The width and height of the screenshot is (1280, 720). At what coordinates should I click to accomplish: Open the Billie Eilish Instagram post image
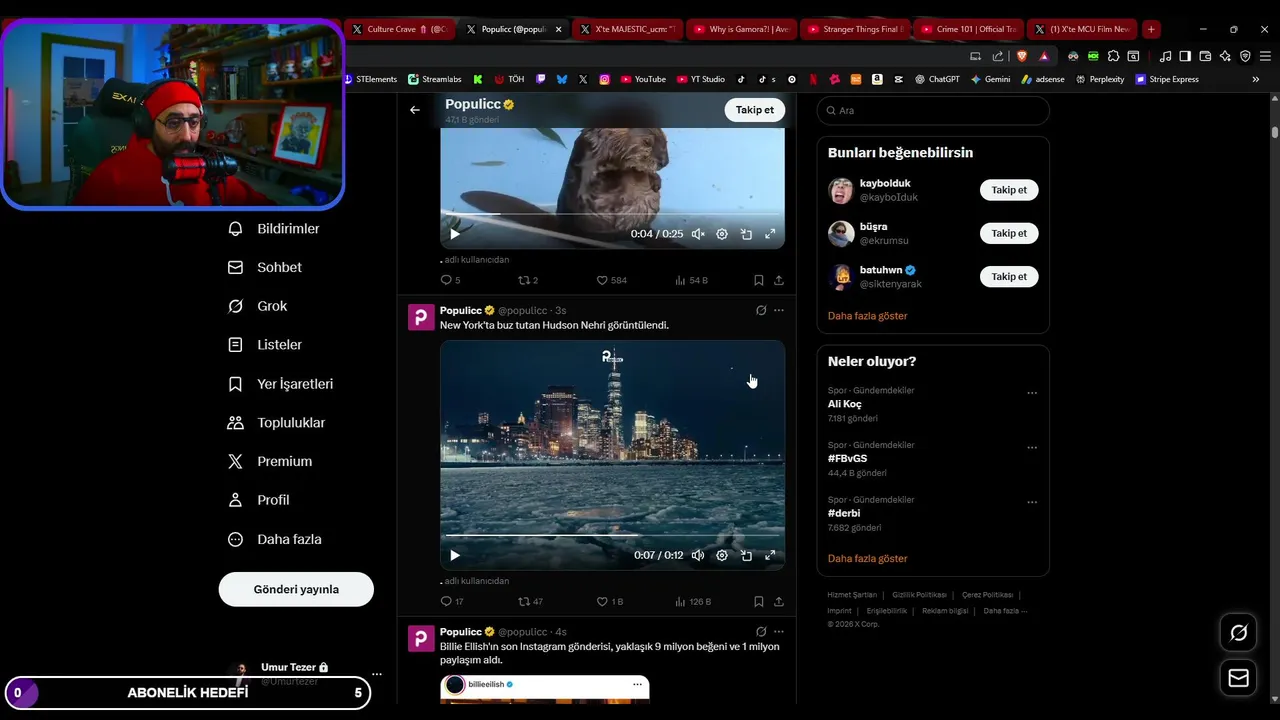(545, 690)
